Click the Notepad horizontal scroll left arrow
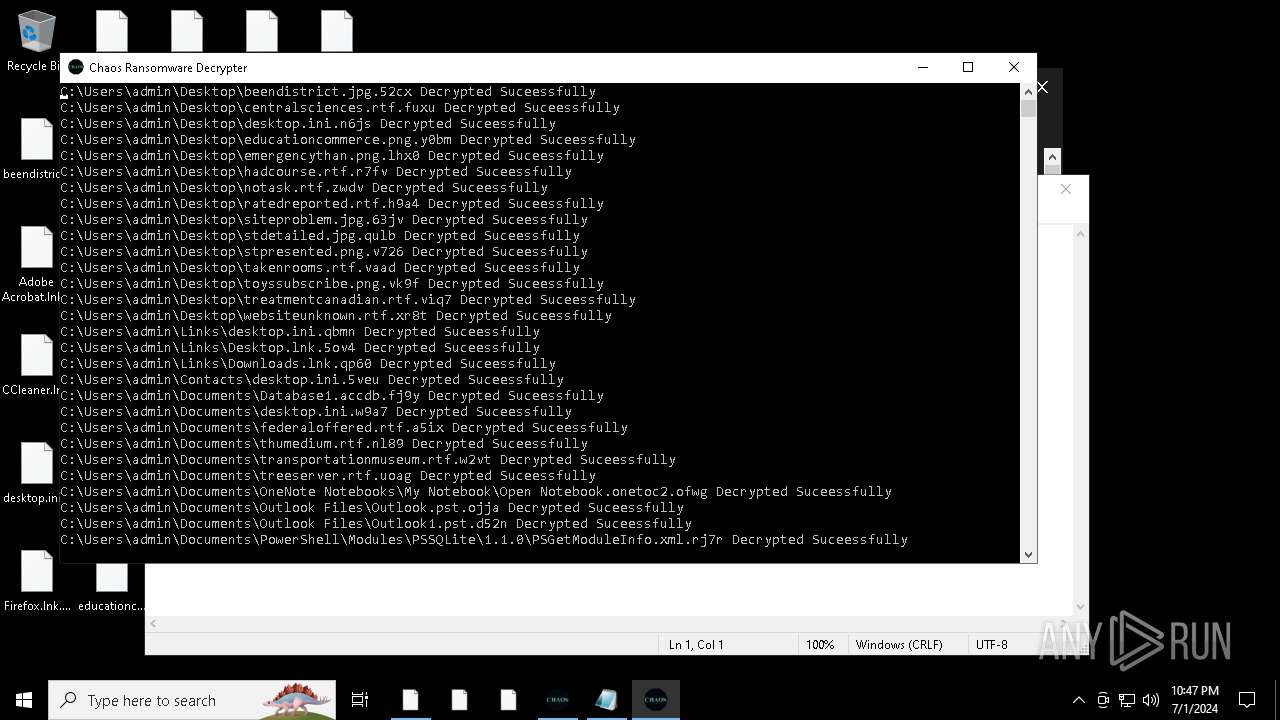 click(x=154, y=623)
